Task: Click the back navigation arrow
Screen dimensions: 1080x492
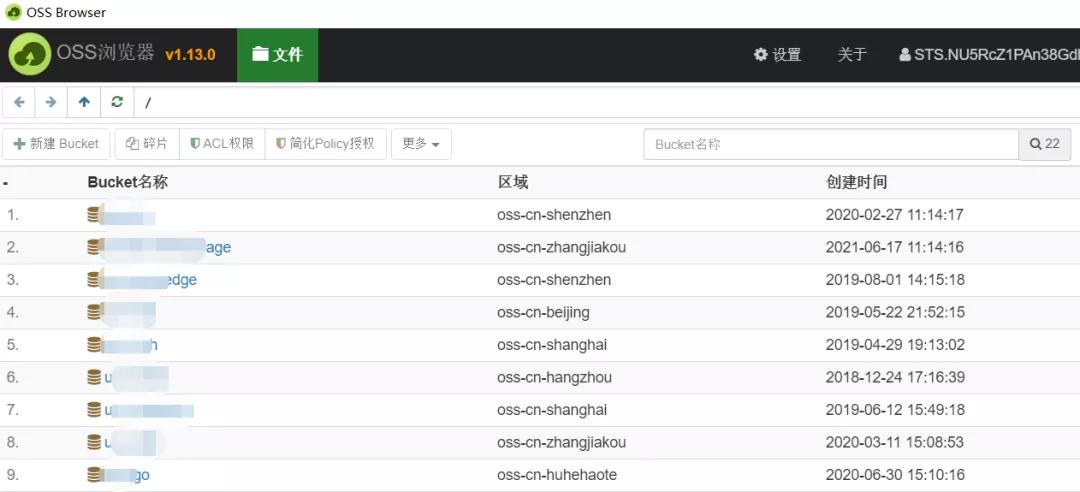Action: pyautogui.click(x=19, y=102)
